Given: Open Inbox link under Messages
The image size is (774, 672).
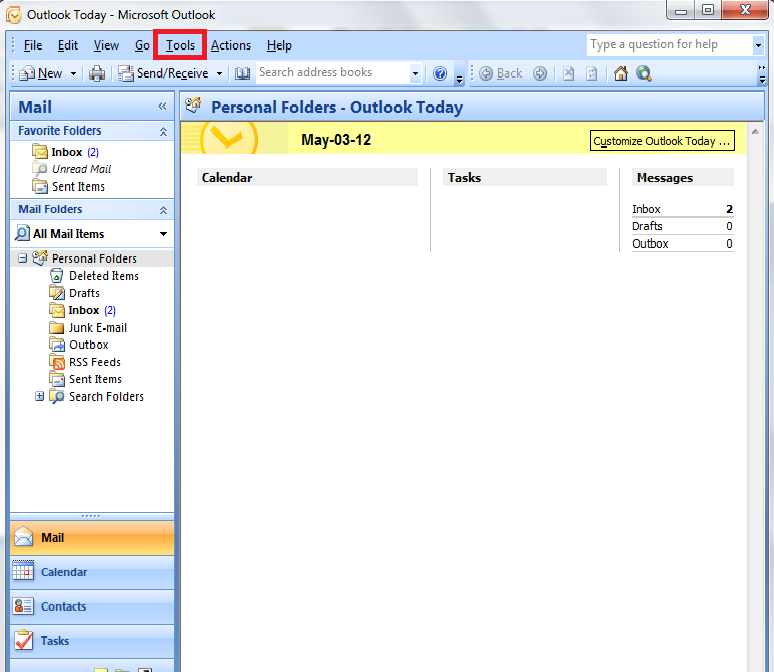Looking at the screenshot, I should click(646, 209).
